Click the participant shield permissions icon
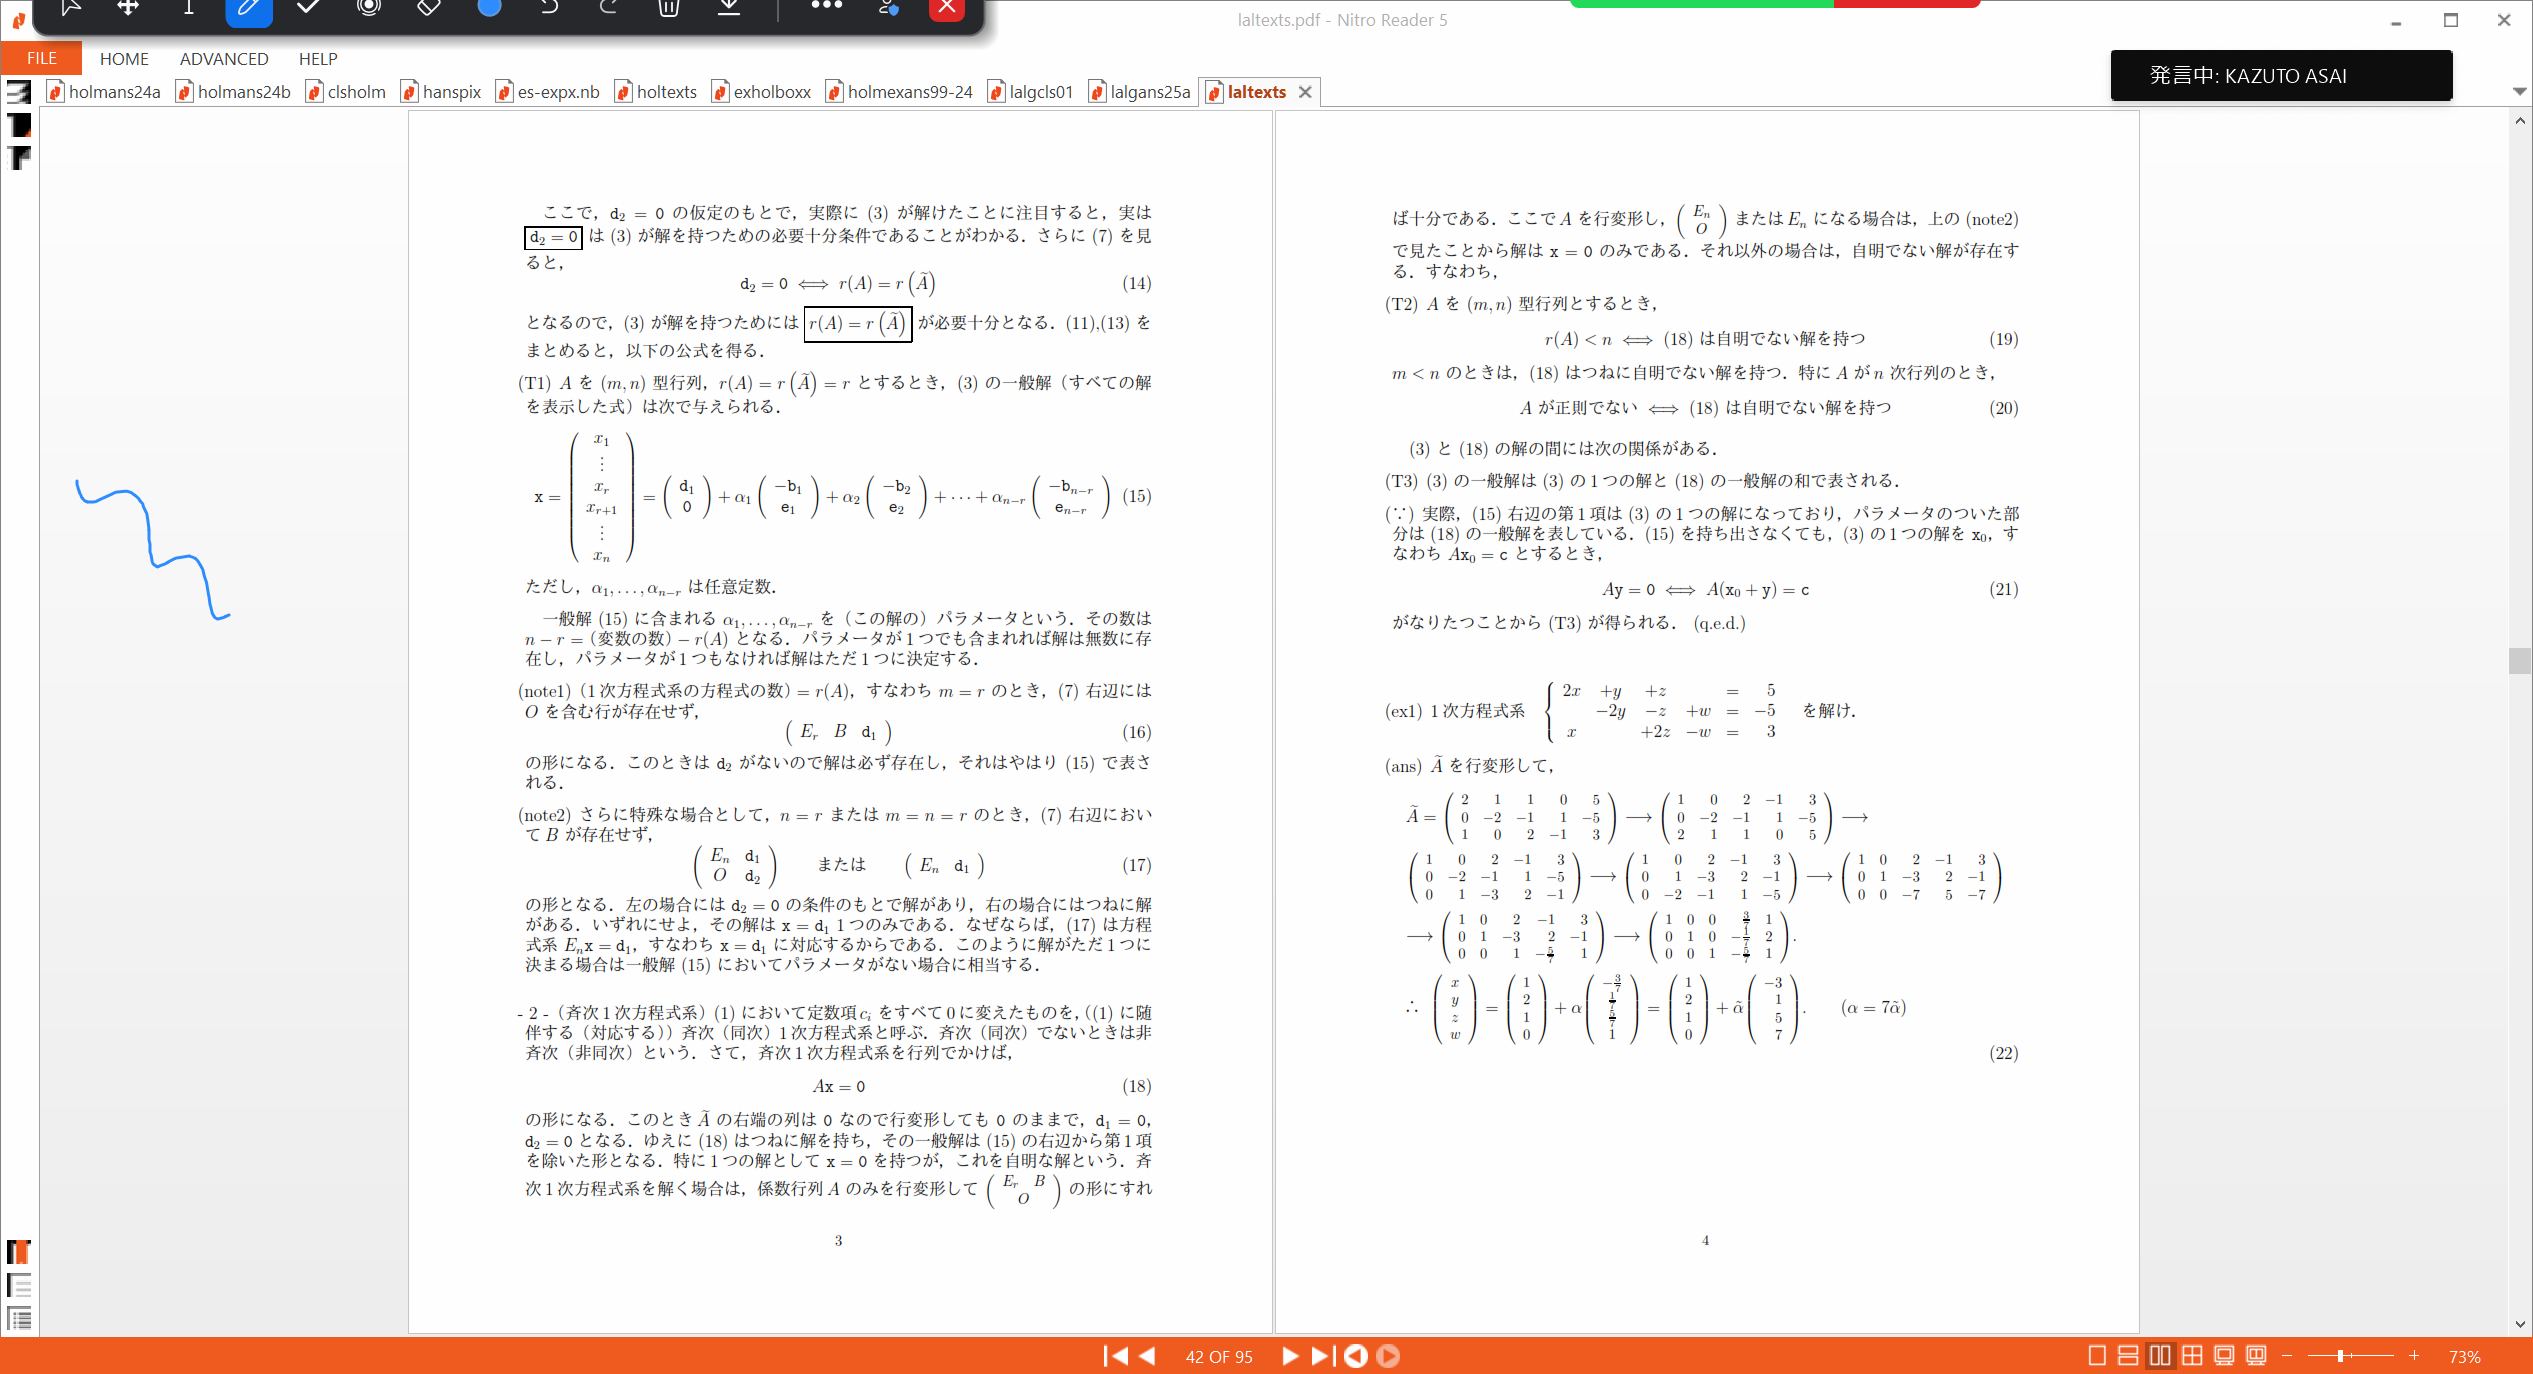The width and height of the screenshot is (2533, 1374). (888, 8)
